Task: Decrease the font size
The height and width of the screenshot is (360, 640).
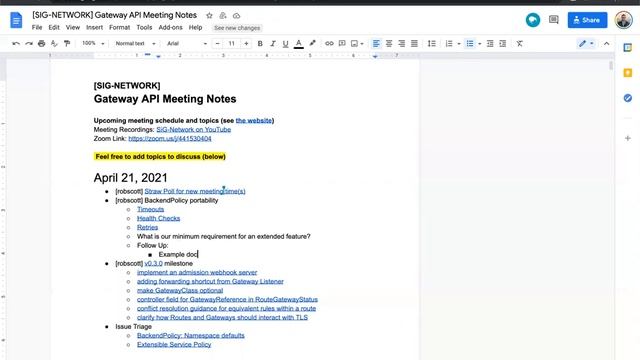Action: pos(218,43)
